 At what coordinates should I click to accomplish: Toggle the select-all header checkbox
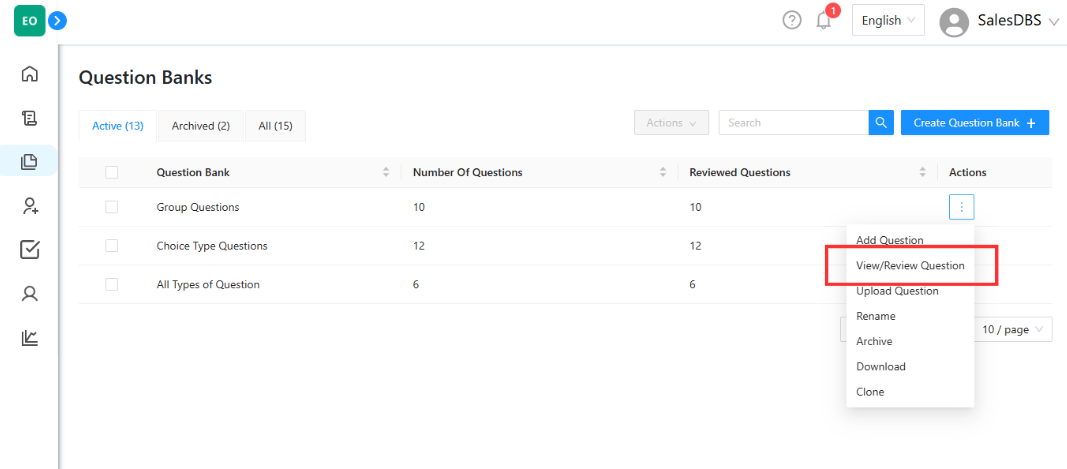coord(111,172)
